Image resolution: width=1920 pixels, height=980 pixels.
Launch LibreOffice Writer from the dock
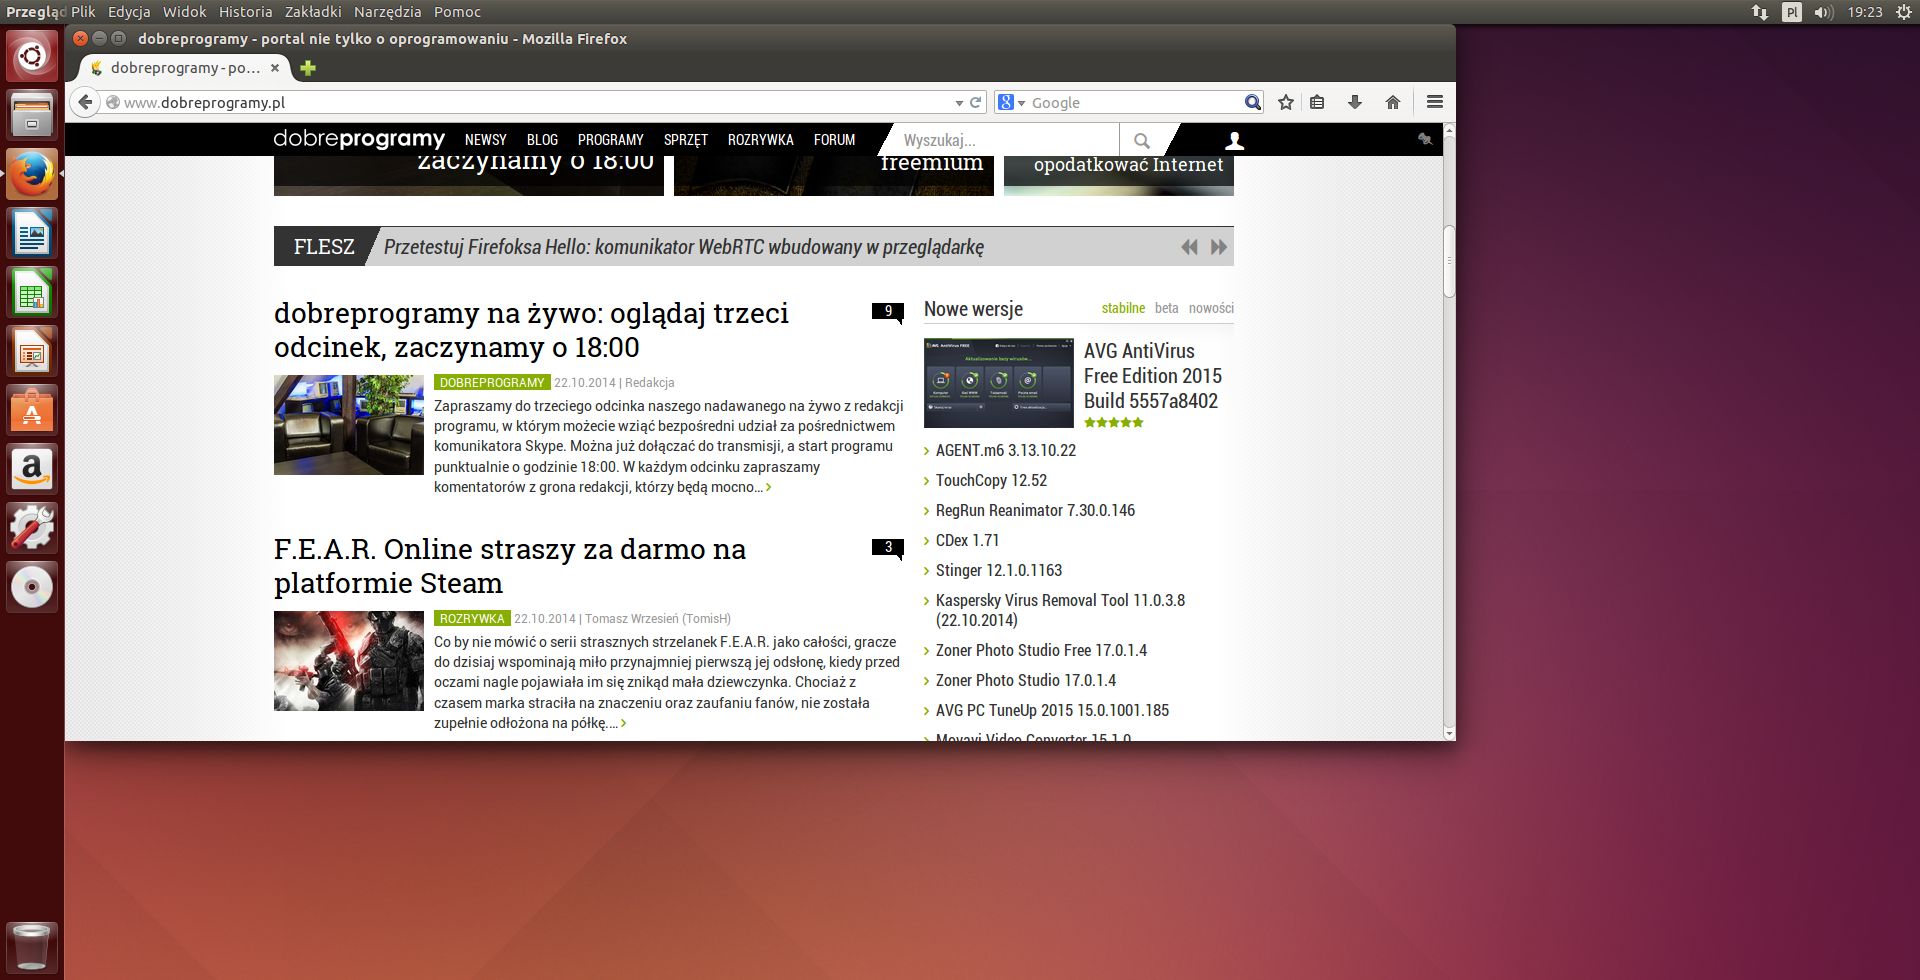point(32,234)
